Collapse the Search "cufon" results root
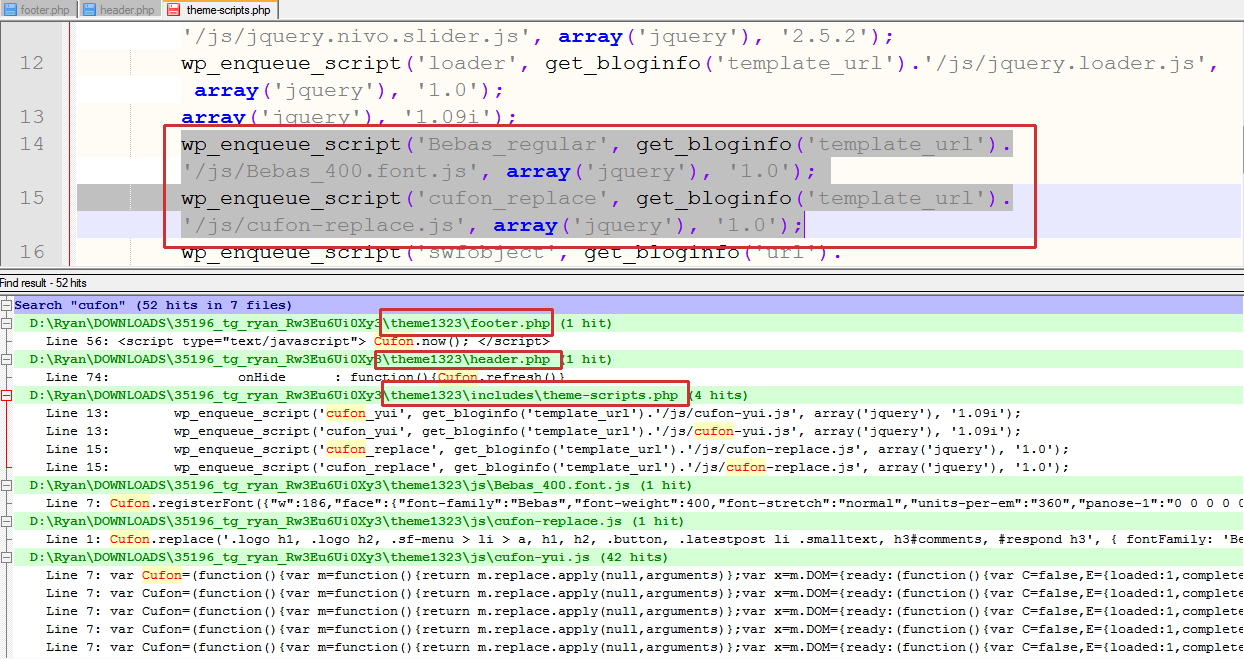 click(6, 305)
